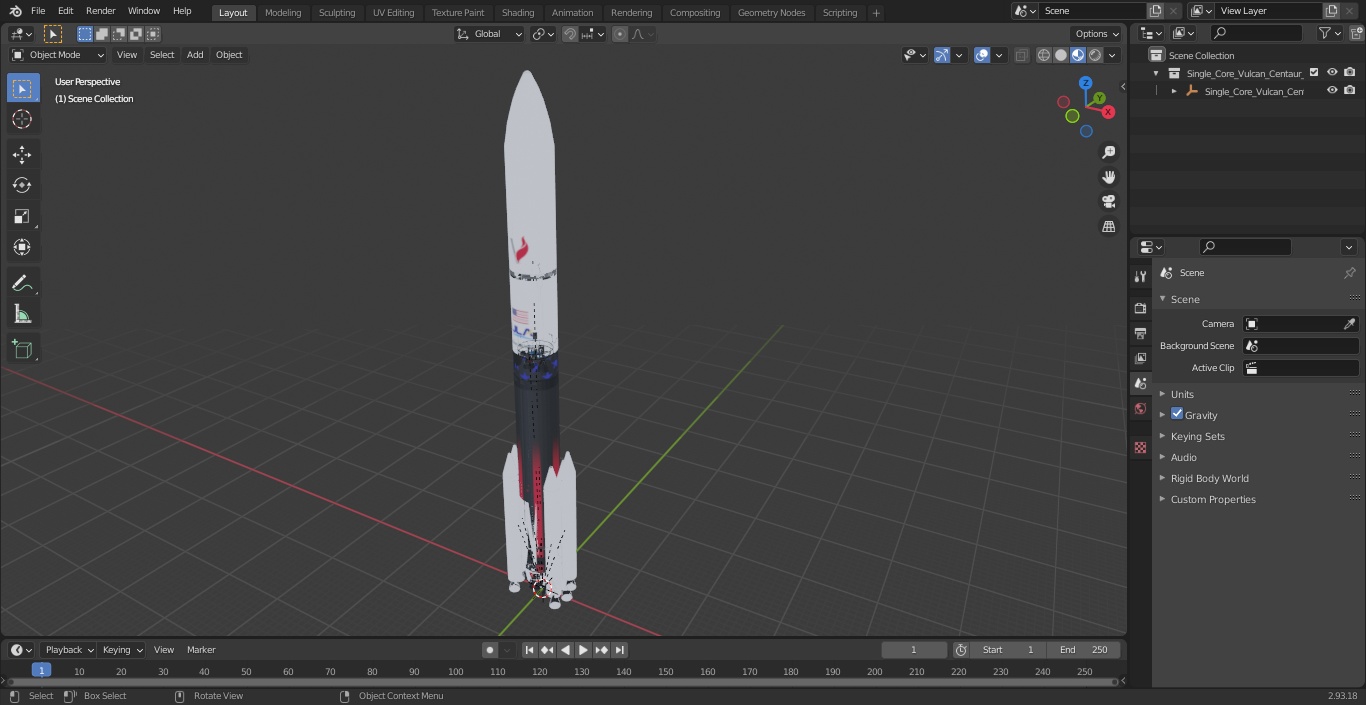Jump to the end frame
Image resolution: width=1366 pixels, height=705 pixels.
pyautogui.click(x=620, y=650)
